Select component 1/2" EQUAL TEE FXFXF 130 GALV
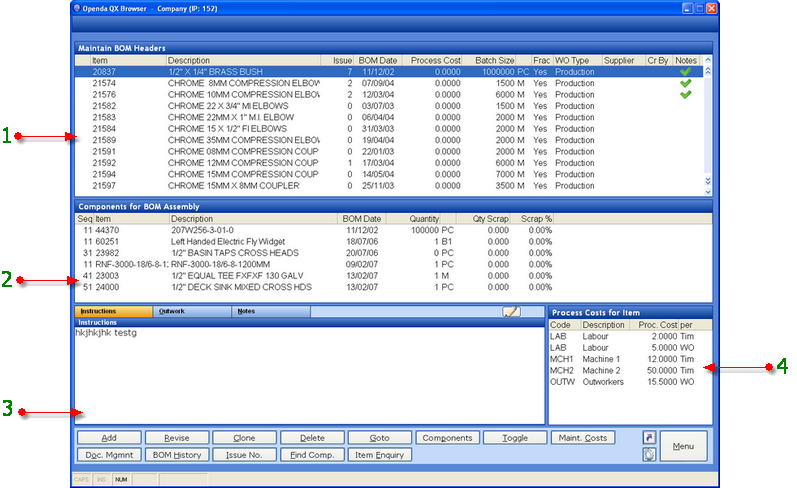Image resolution: width=797 pixels, height=488 pixels. [x=393, y=276]
